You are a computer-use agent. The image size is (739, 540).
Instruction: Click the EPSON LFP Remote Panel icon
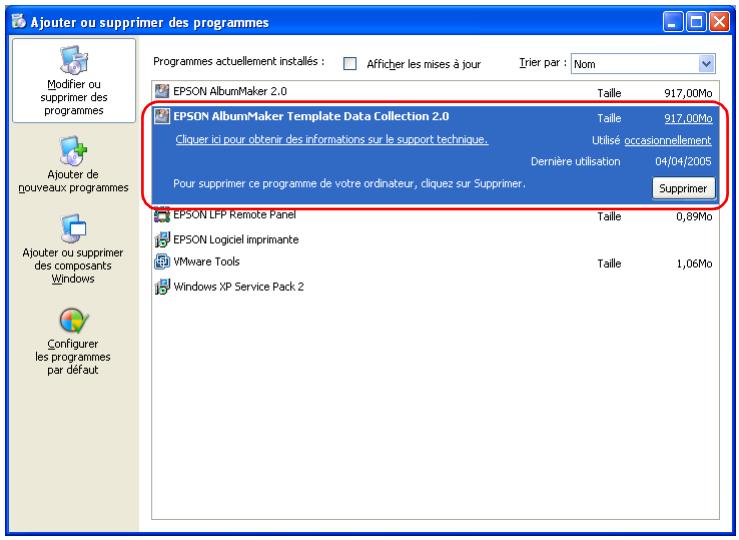coord(162,215)
